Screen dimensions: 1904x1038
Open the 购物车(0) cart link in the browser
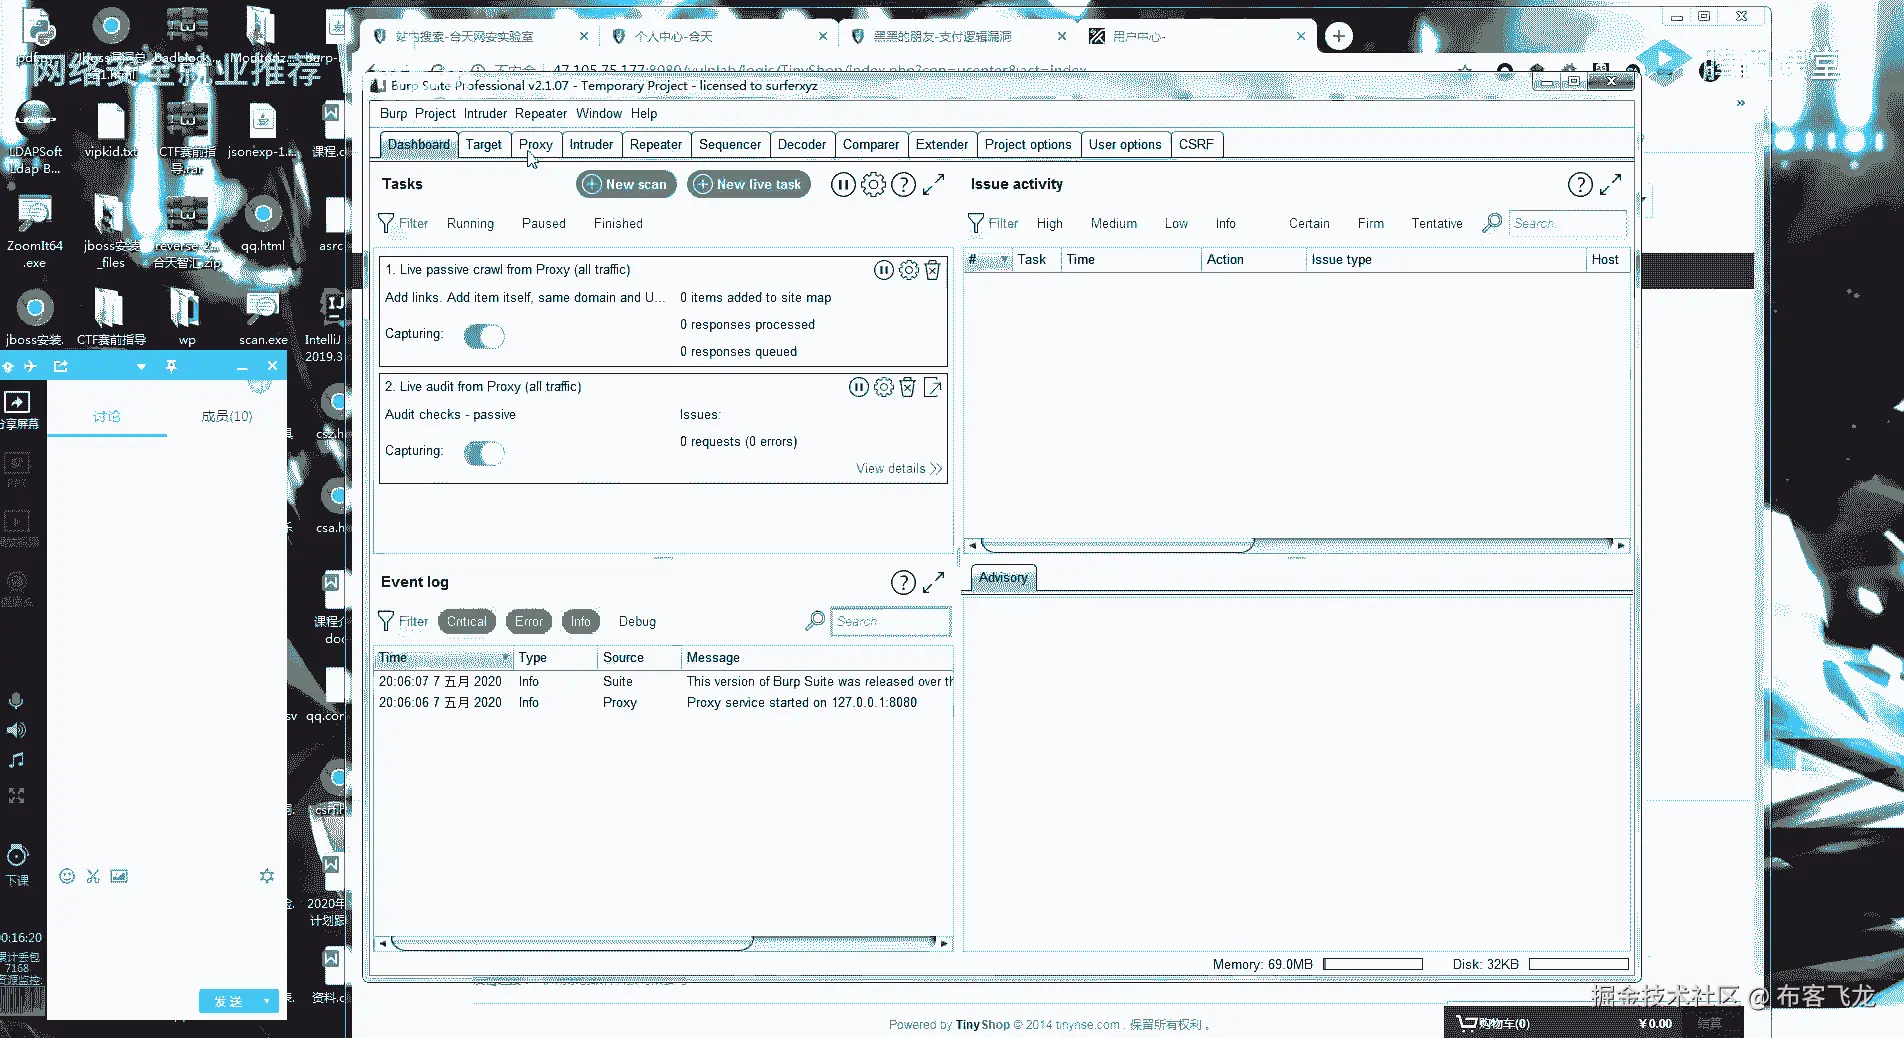1495,1023
